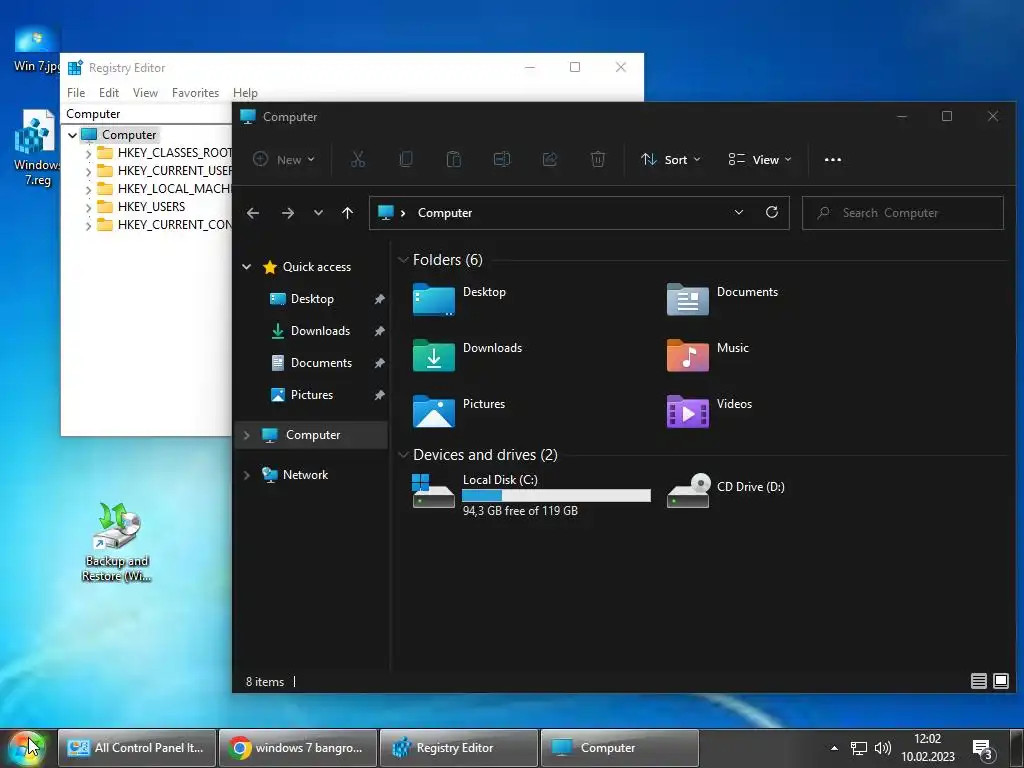Click the Rename icon in Explorer toolbar
The height and width of the screenshot is (768, 1024).
pos(502,159)
